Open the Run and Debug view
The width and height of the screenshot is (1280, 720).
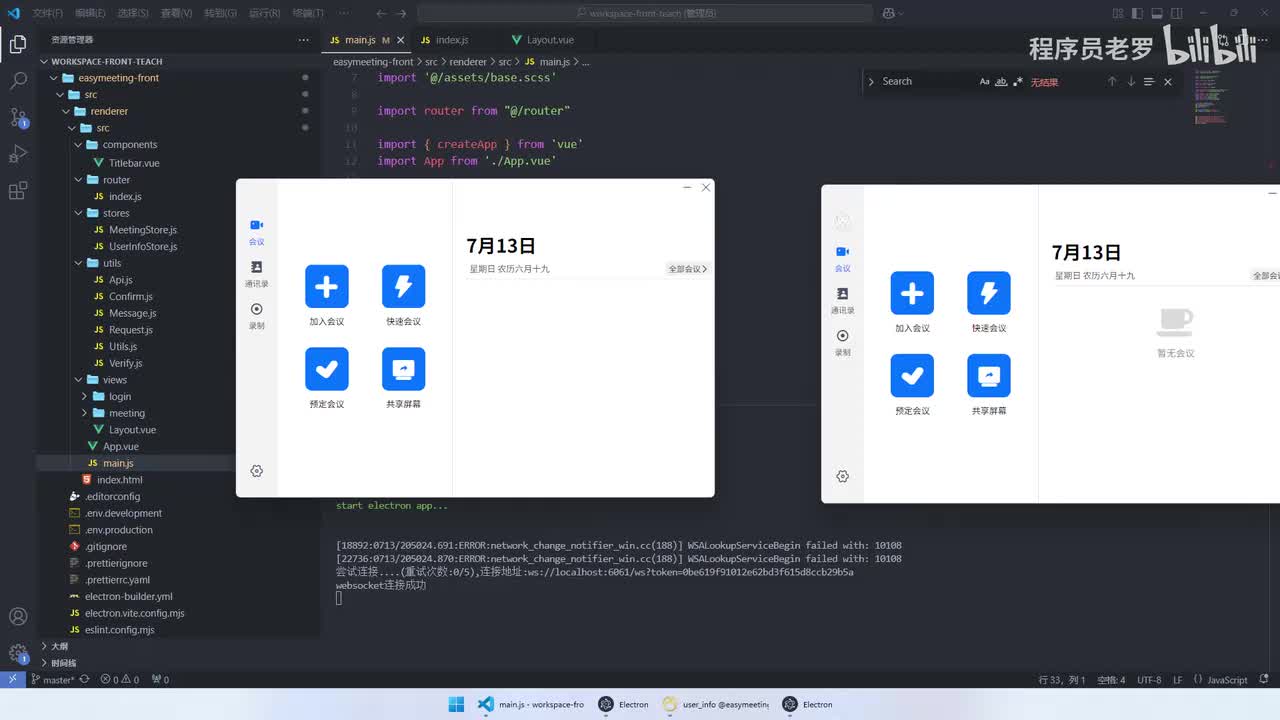(18, 154)
